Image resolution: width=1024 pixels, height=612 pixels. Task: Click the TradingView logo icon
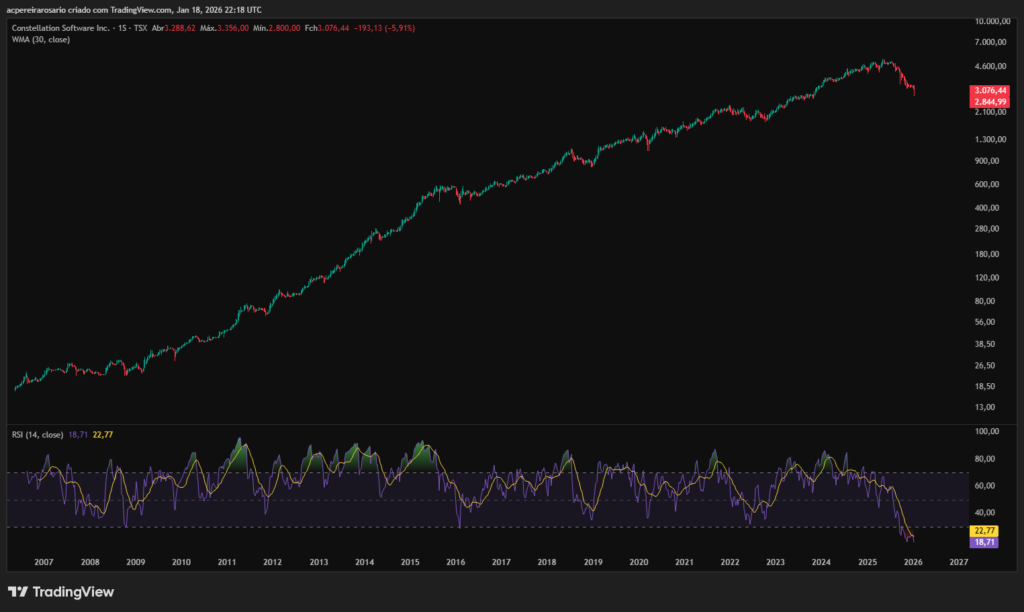click(17, 591)
